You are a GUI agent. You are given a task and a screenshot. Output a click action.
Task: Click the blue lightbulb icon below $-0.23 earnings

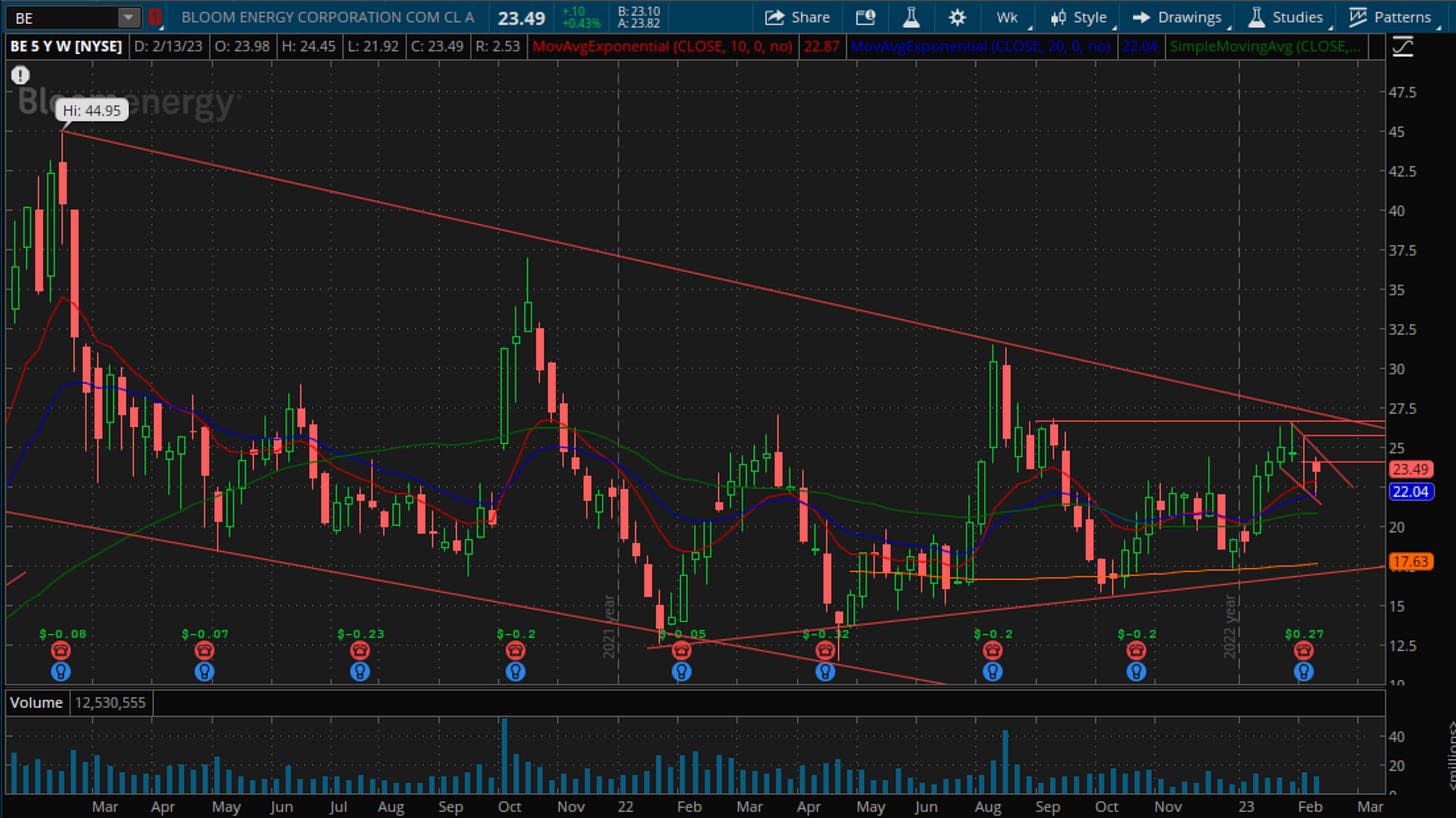click(x=360, y=672)
